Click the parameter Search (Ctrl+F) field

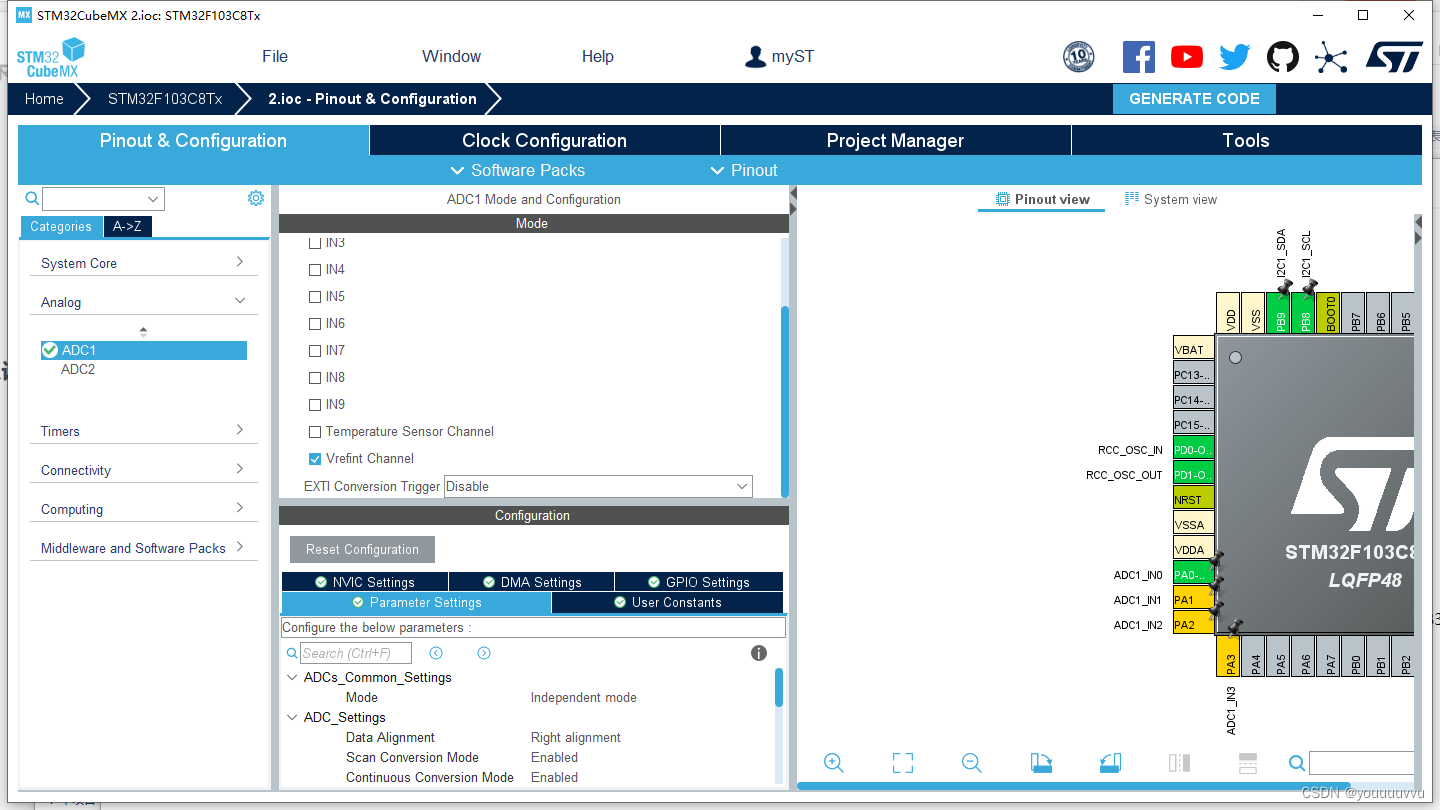pos(356,653)
